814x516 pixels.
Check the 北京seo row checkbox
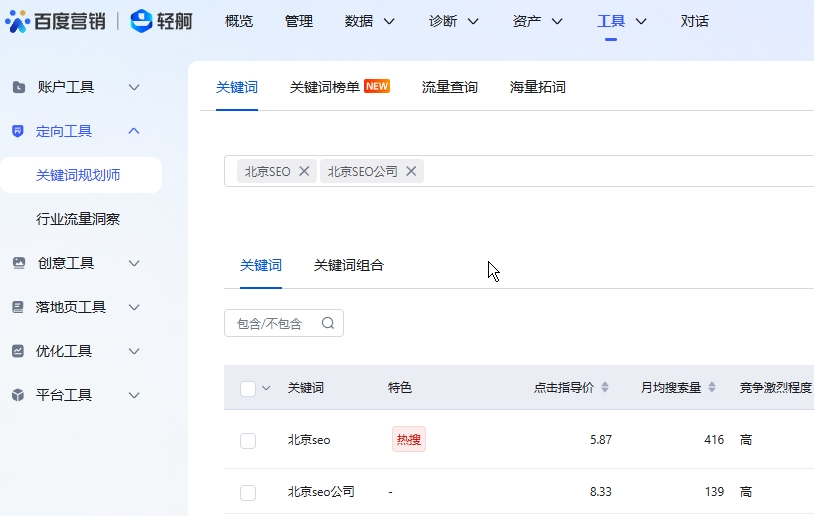(x=248, y=440)
